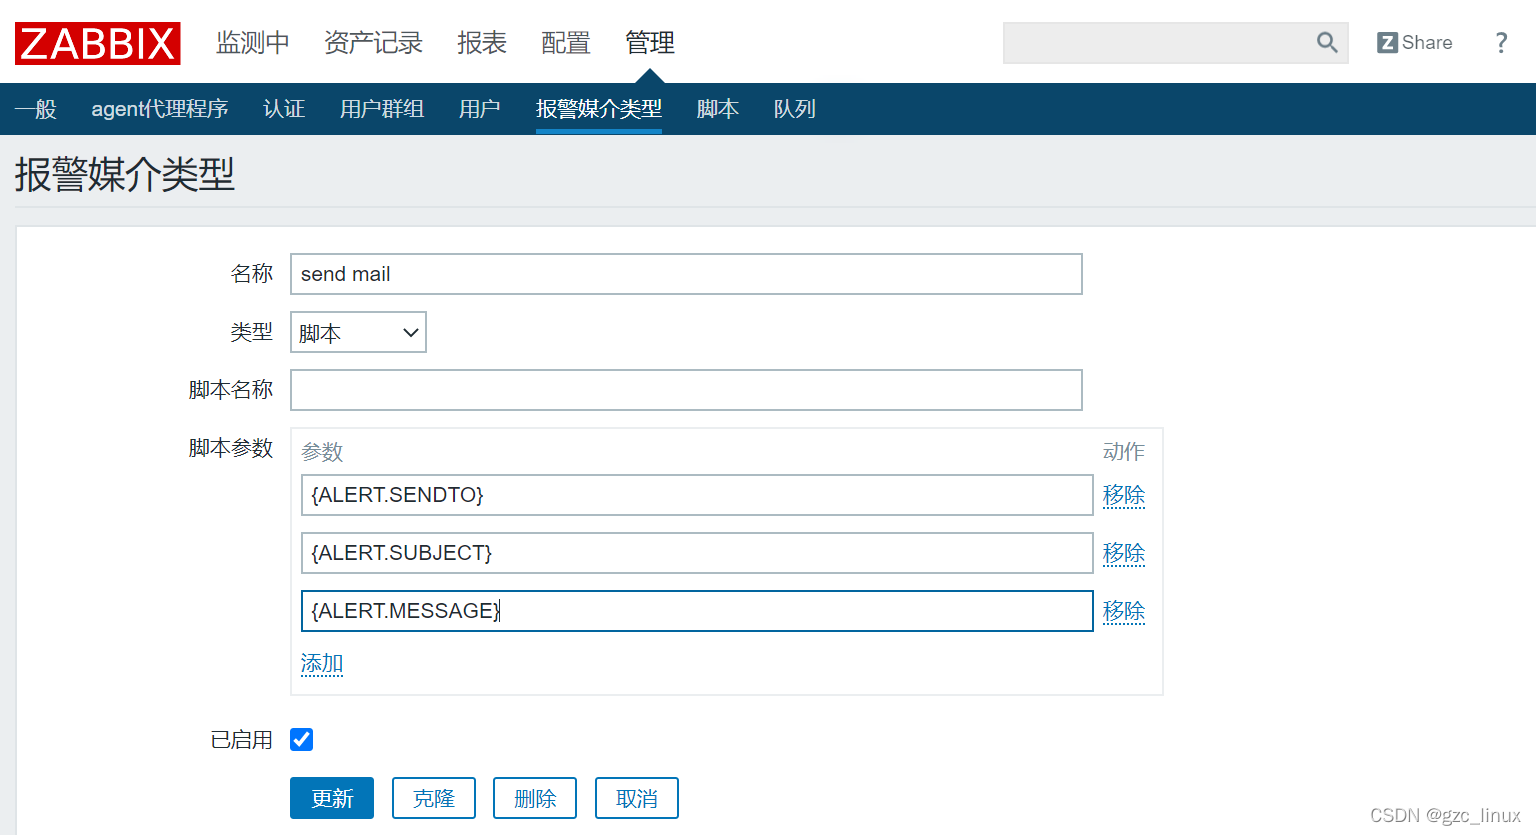Click the 脚本参数 label
The image size is (1536, 835).
tap(231, 448)
